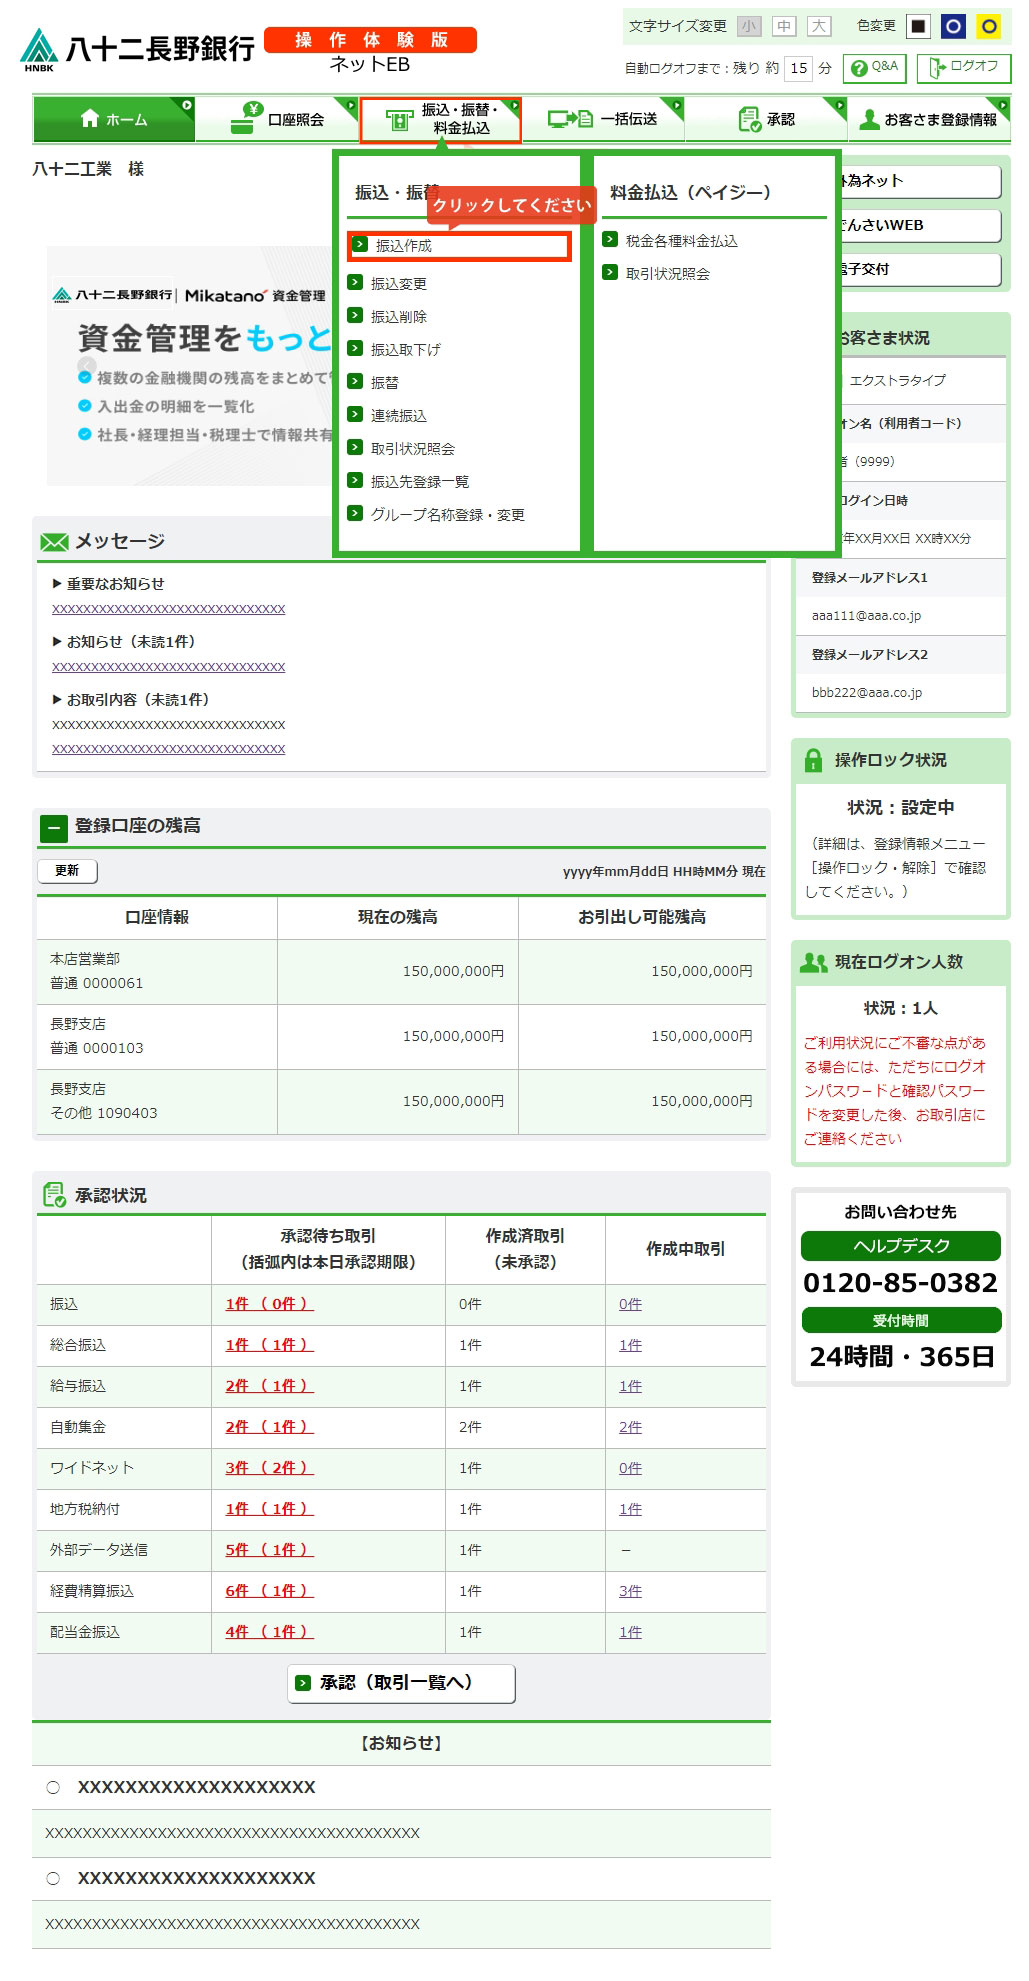The height and width of the screenshot is (1981, 1029).
Task: Click the 八十二長野銀行 logo
Action: coord(138,49)
